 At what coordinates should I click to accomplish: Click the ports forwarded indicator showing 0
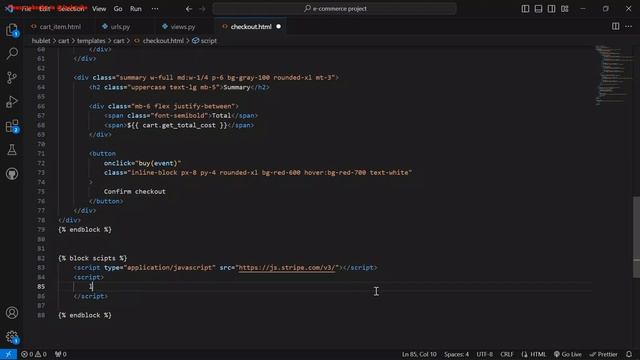[60, 354]
